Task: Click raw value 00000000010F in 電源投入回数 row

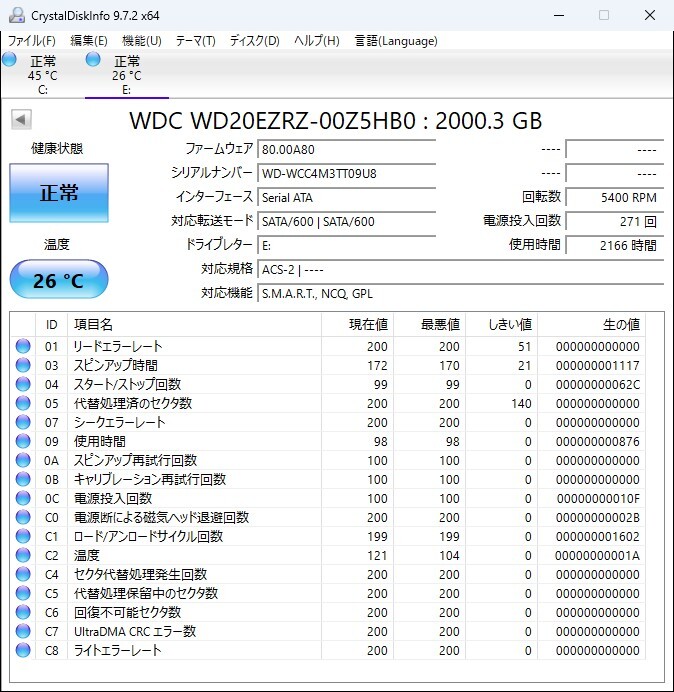Action: click(x=598, y=498)
